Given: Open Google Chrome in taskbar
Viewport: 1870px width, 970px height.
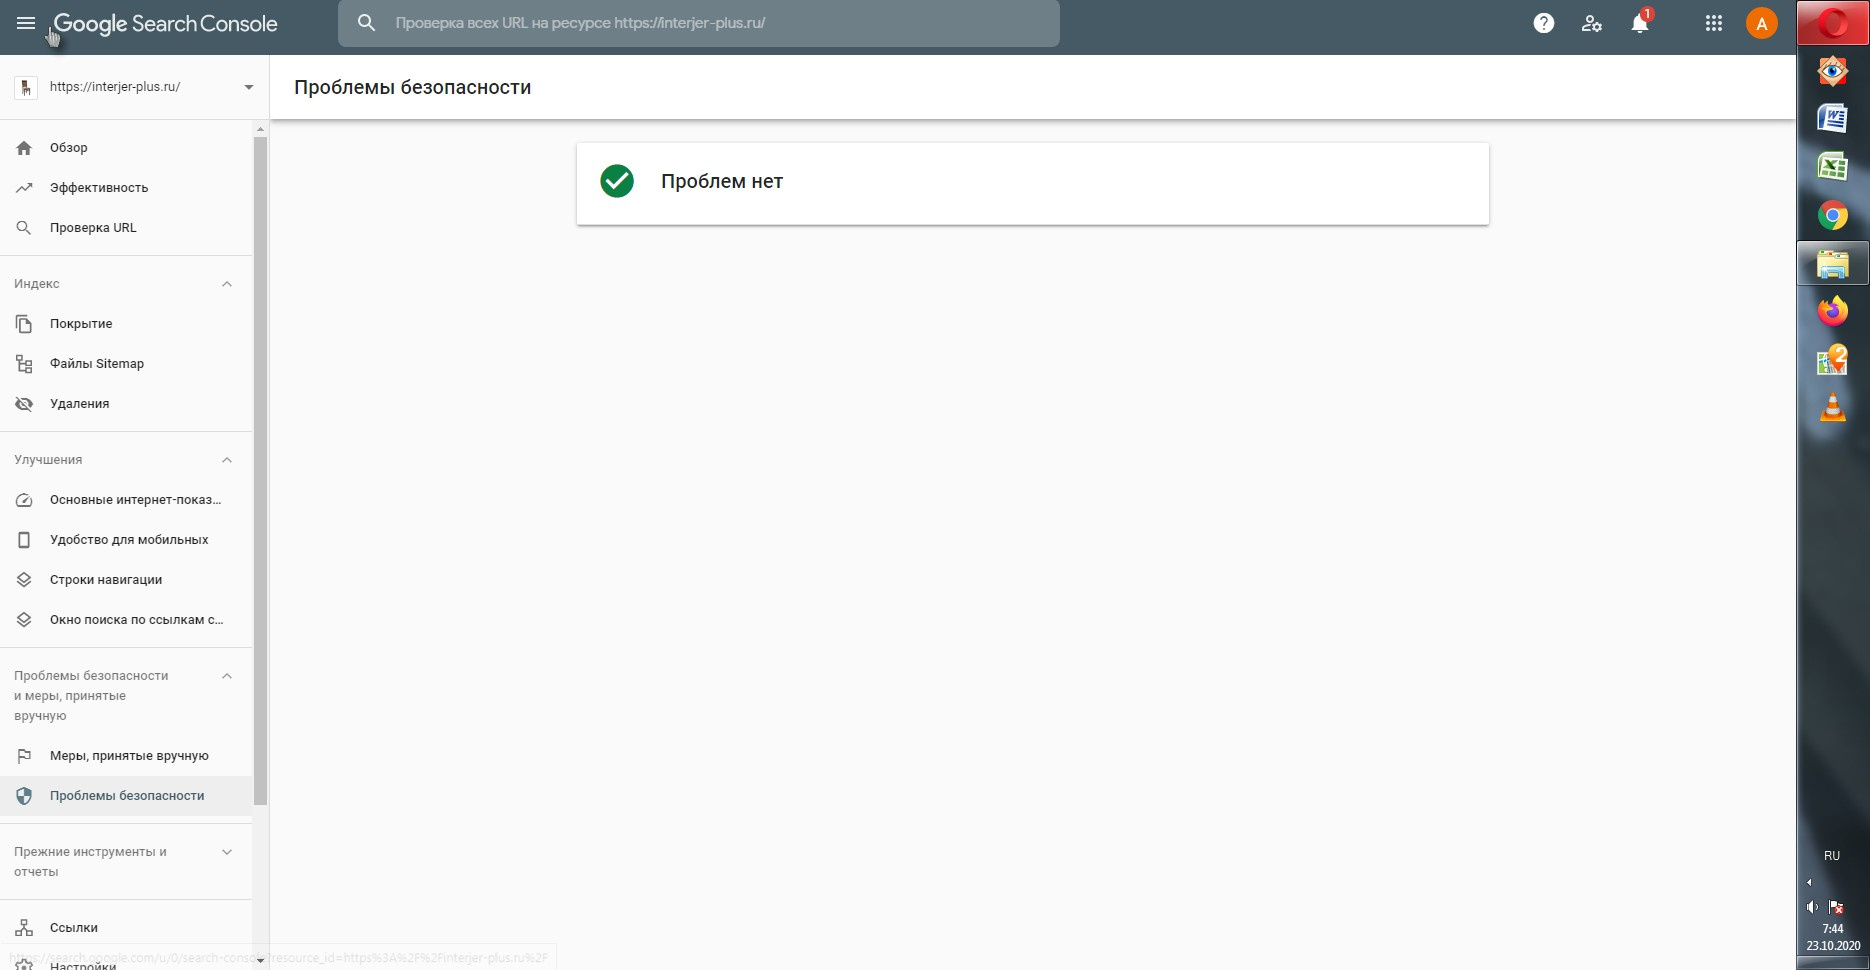Looking at the screenshot, I should click(x=1833, y=215).
